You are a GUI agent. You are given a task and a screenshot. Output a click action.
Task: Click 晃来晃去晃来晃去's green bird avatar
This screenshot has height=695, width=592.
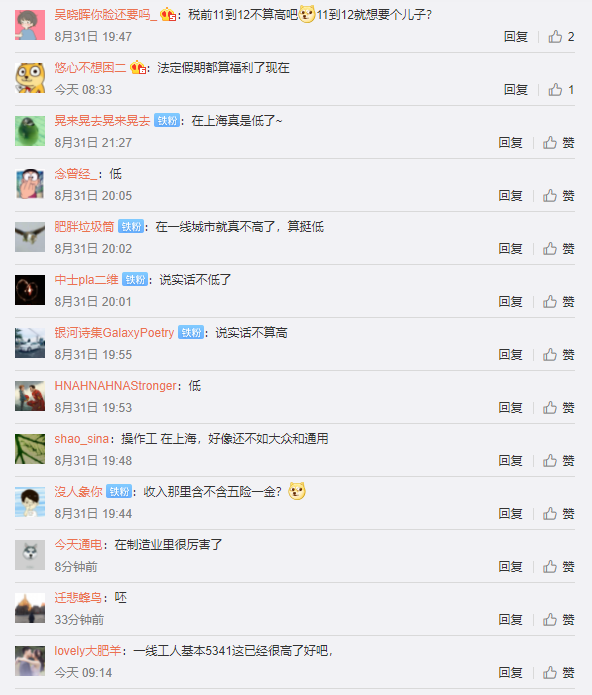click(x=30, y=131)
